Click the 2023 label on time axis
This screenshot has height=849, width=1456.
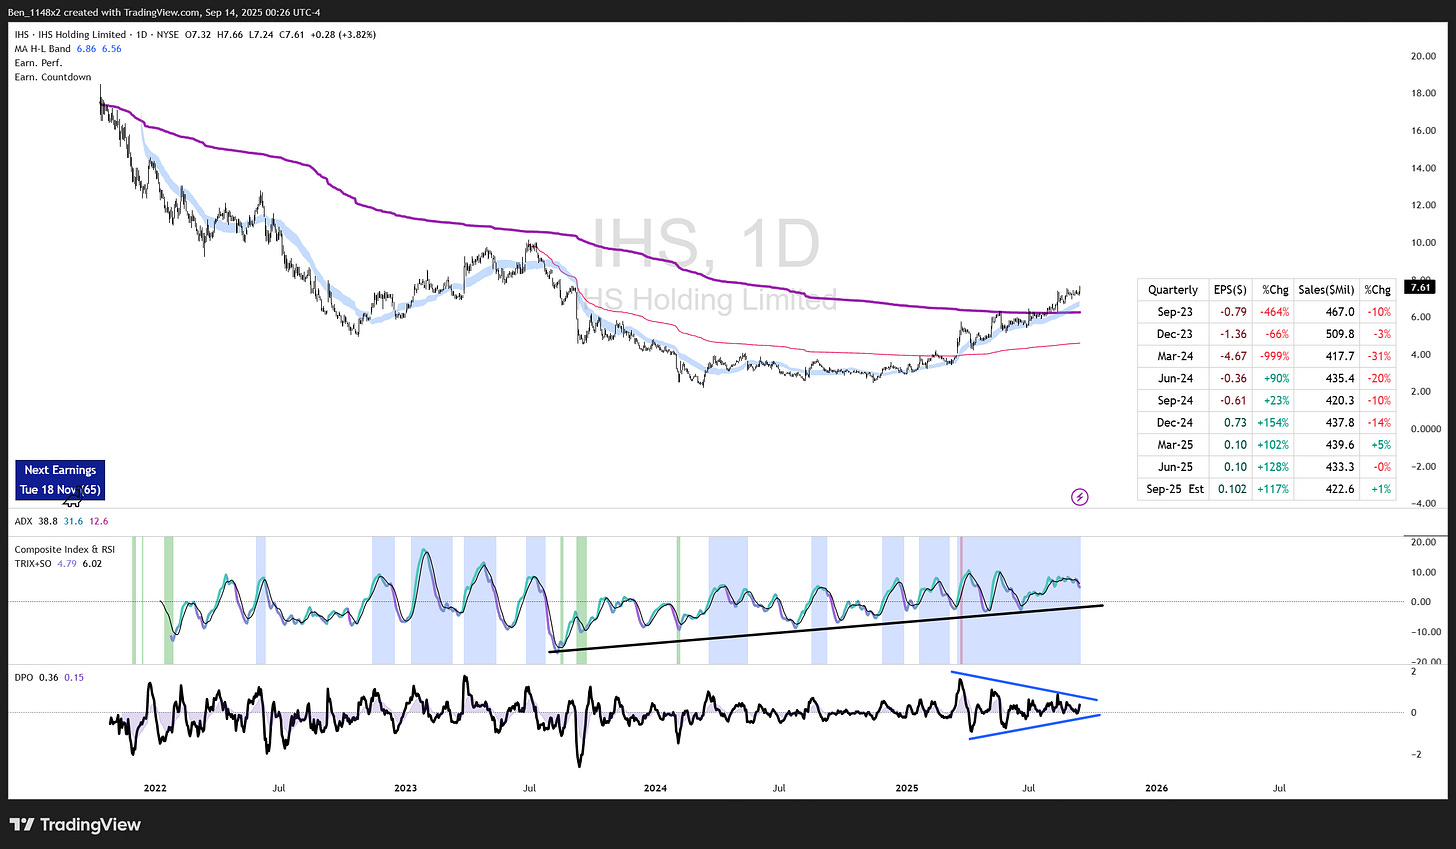[405, 788]
